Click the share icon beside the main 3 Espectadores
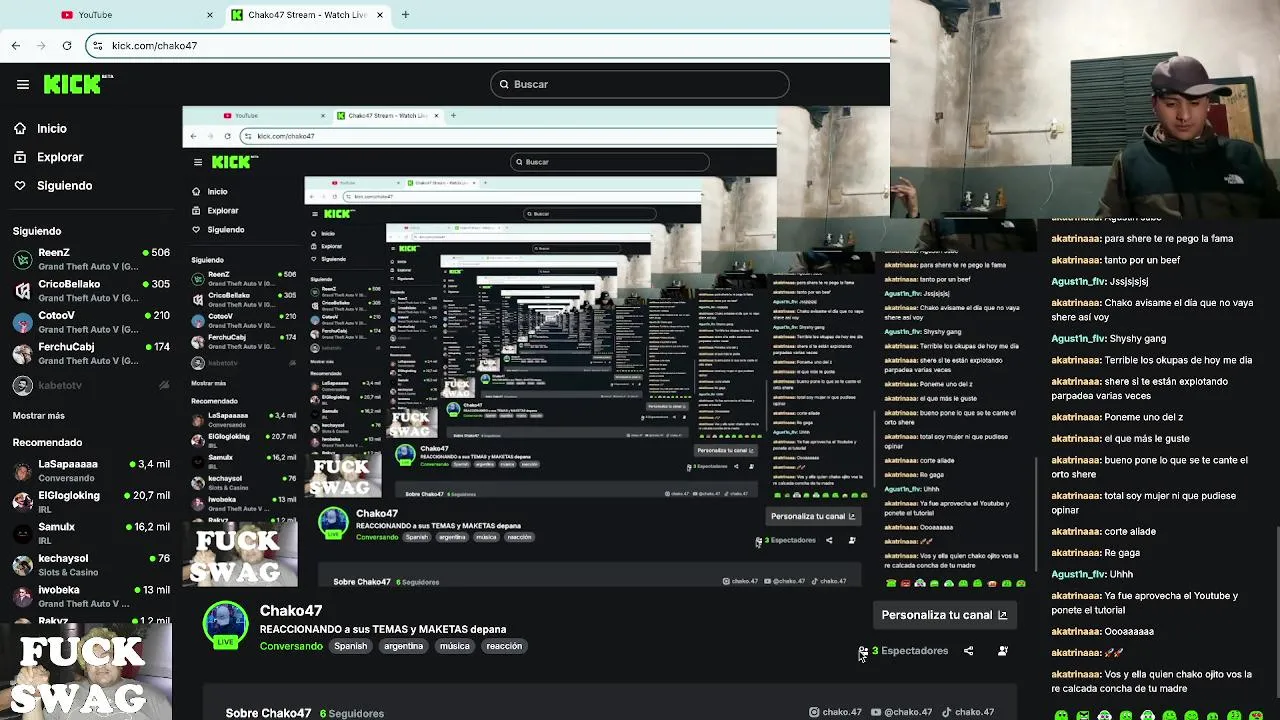This screenshot has height=720, width=1280. [968, 651]
